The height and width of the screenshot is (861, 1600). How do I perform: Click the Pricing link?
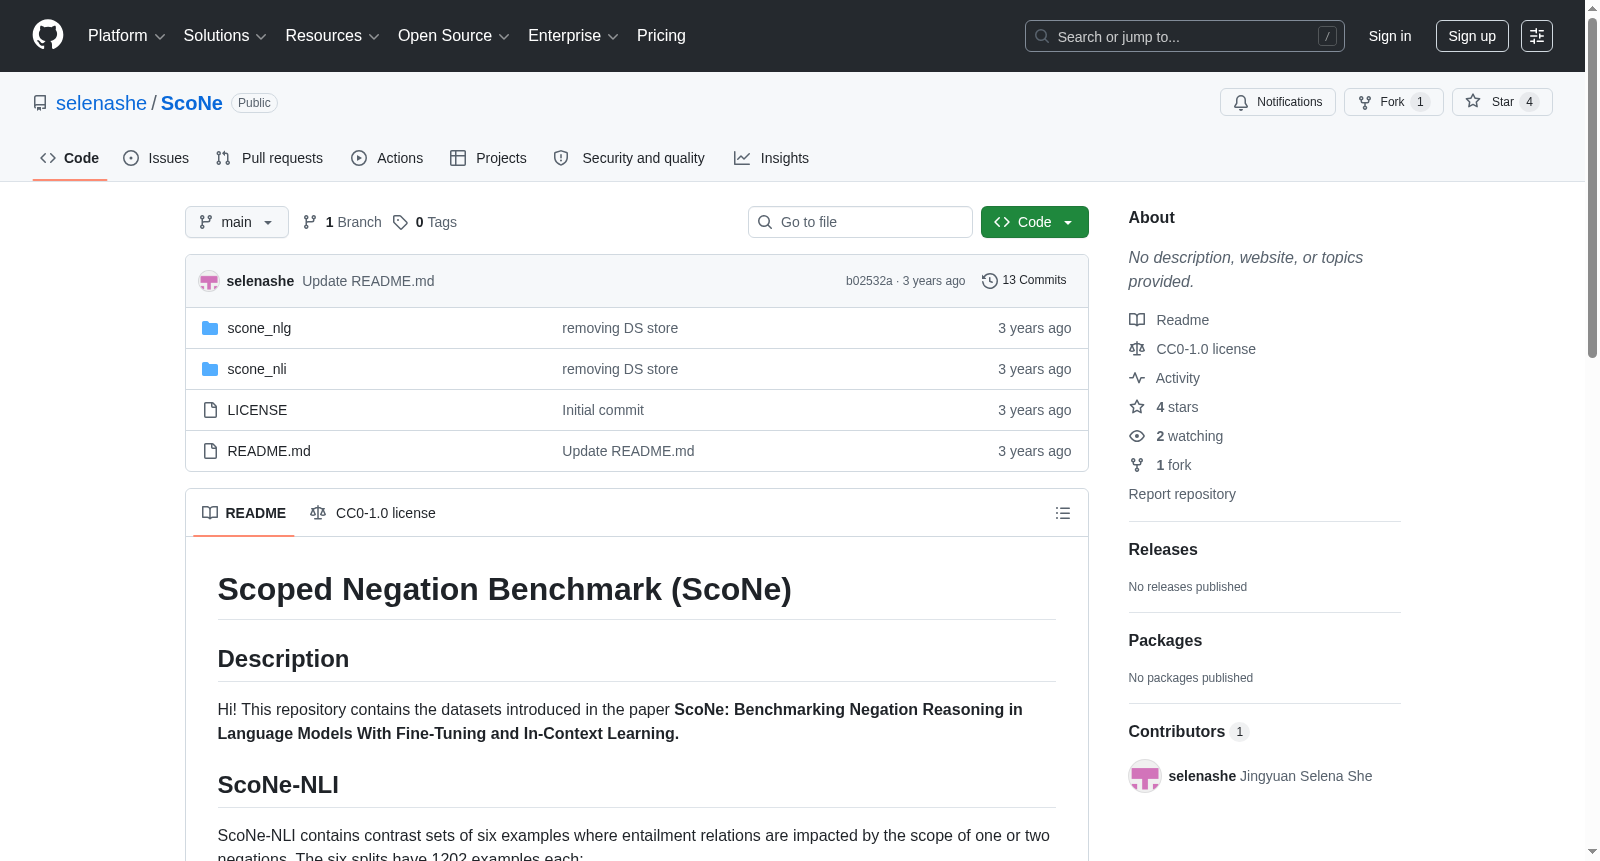tap(661, 36)
